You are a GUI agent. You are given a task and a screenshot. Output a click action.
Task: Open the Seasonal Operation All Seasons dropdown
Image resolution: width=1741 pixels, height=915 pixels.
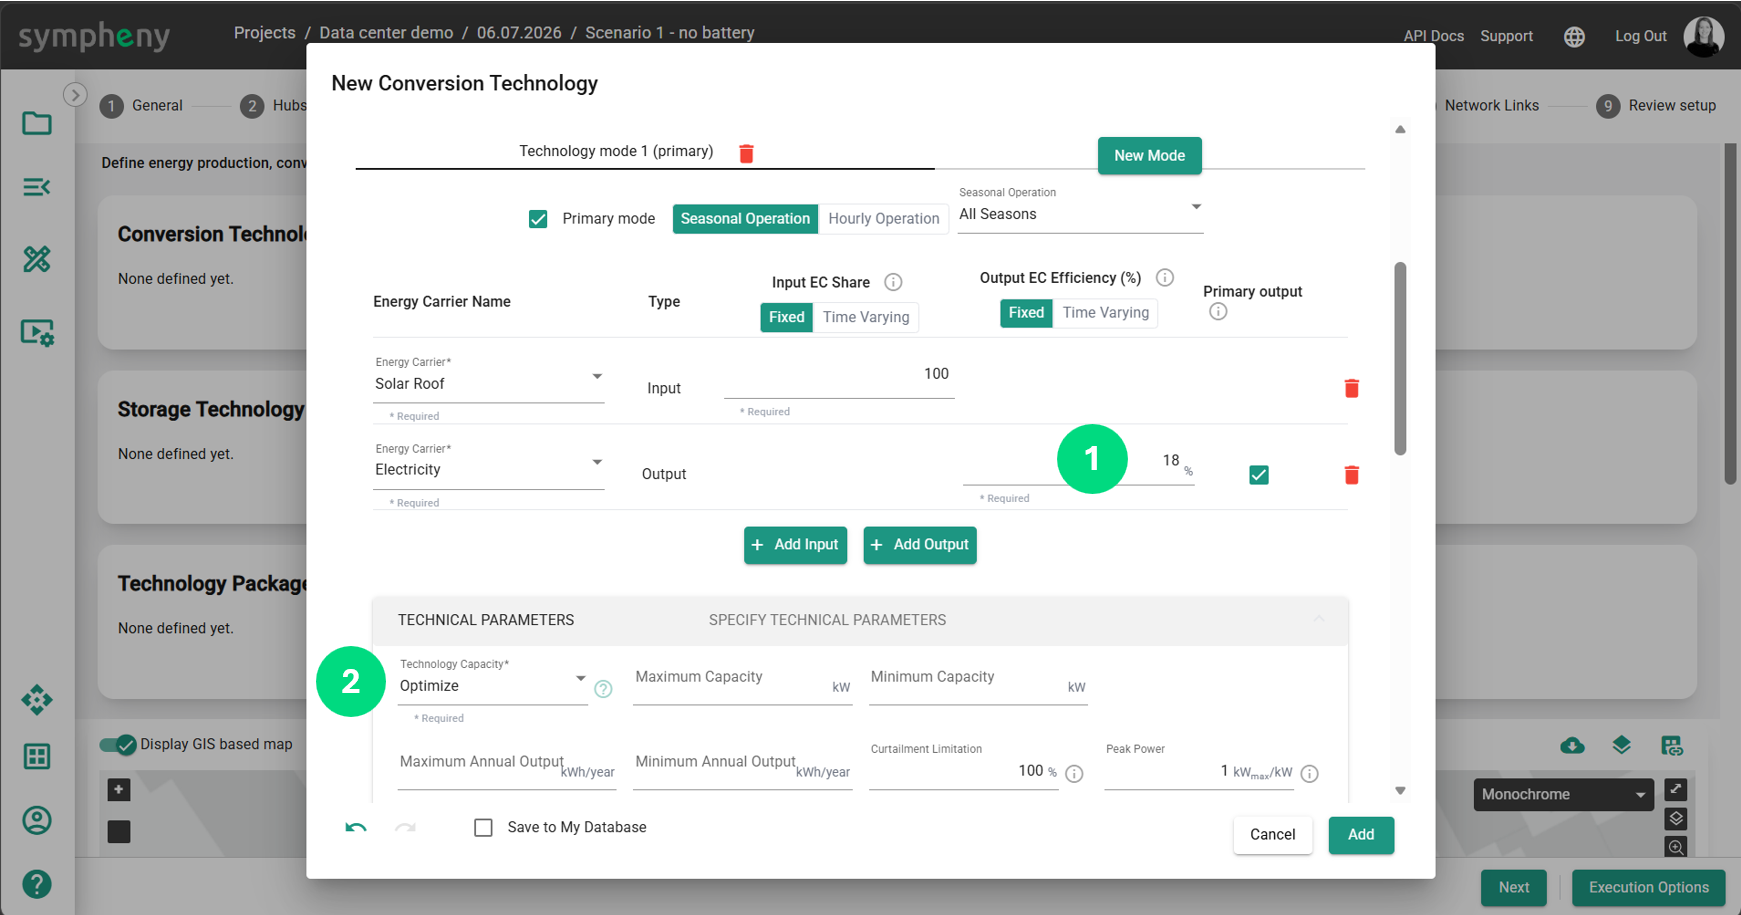(x=1080, y=208)
